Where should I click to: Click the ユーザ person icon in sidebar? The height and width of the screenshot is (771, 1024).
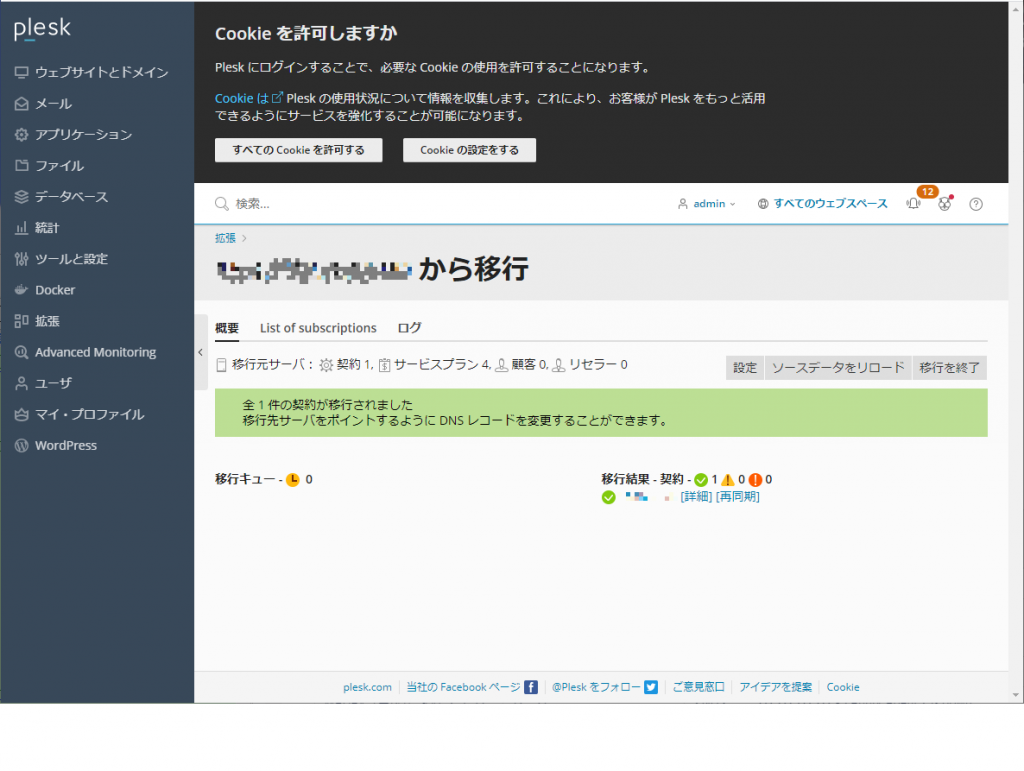coord(22,383)
